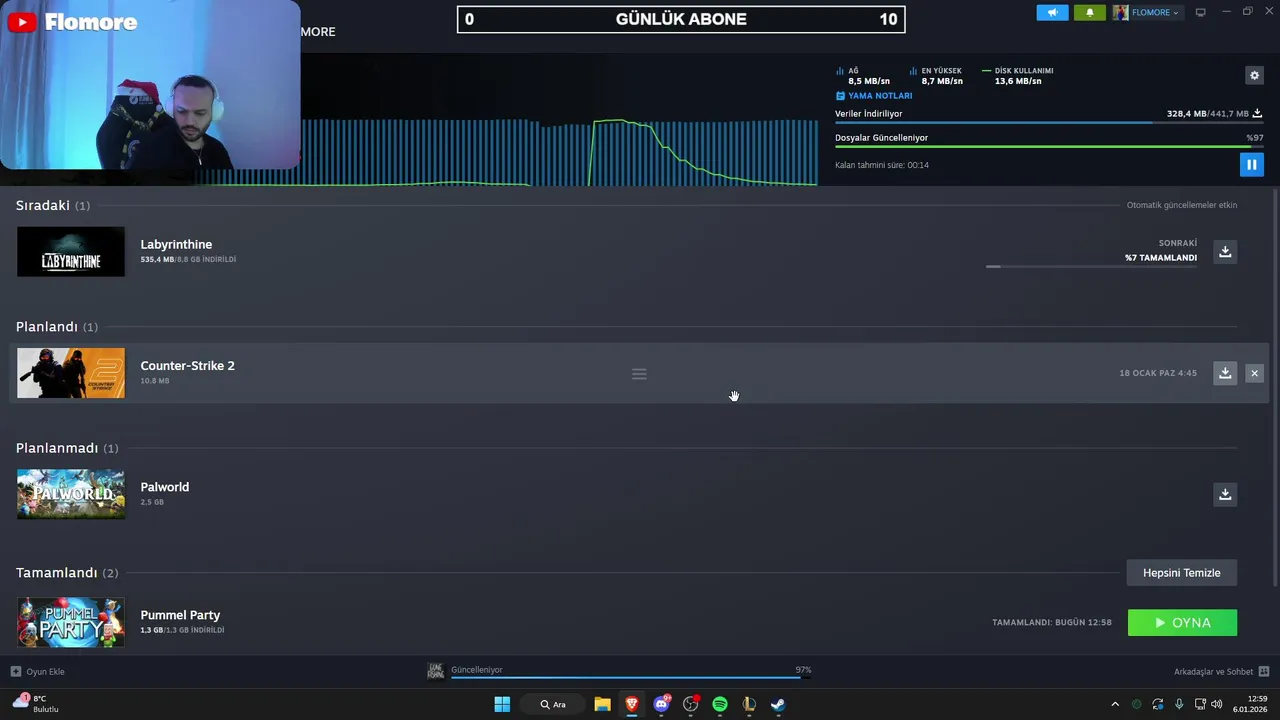Open Steam notifications bell
Viewport: 1280px width, 720px height.
[x=1090, y=12]
